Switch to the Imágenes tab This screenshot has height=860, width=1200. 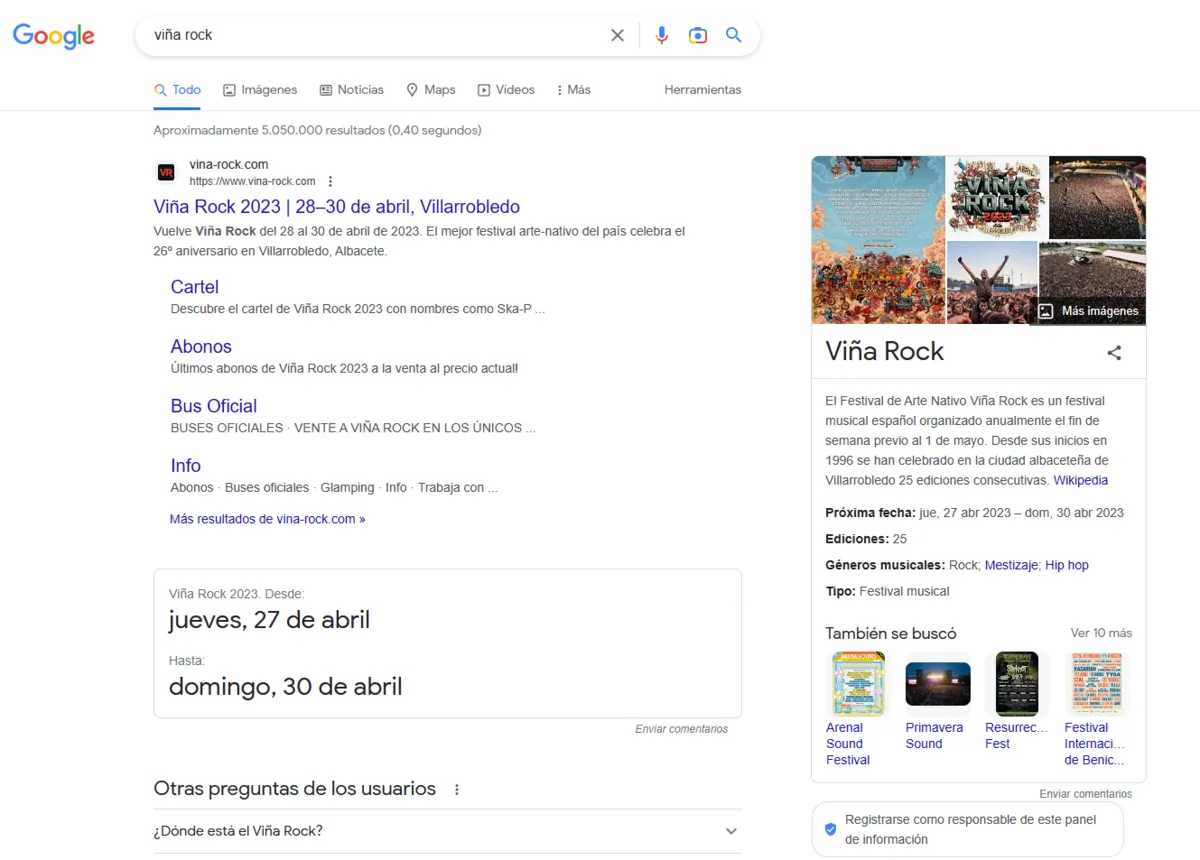click(x=260, y=90)
